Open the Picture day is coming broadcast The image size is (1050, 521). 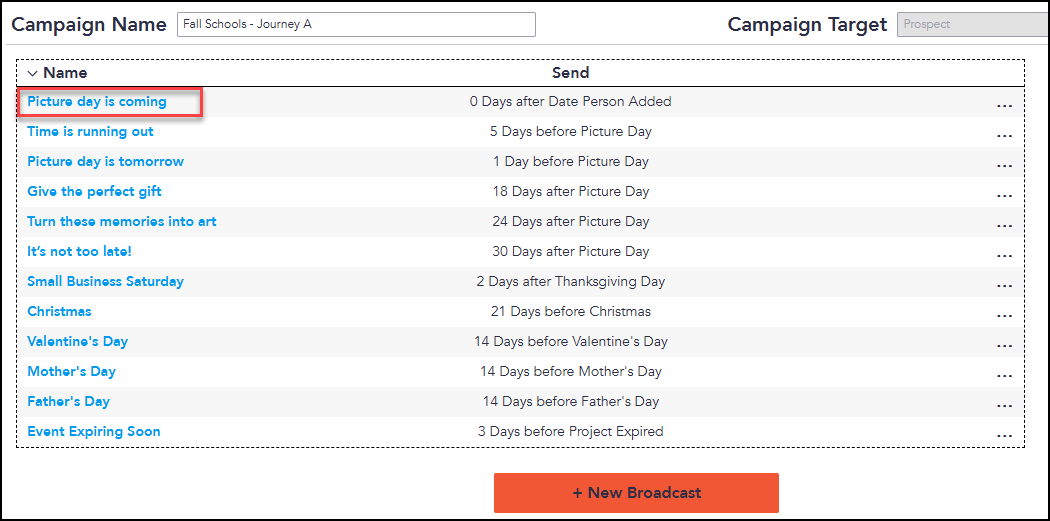click(97, 102)
